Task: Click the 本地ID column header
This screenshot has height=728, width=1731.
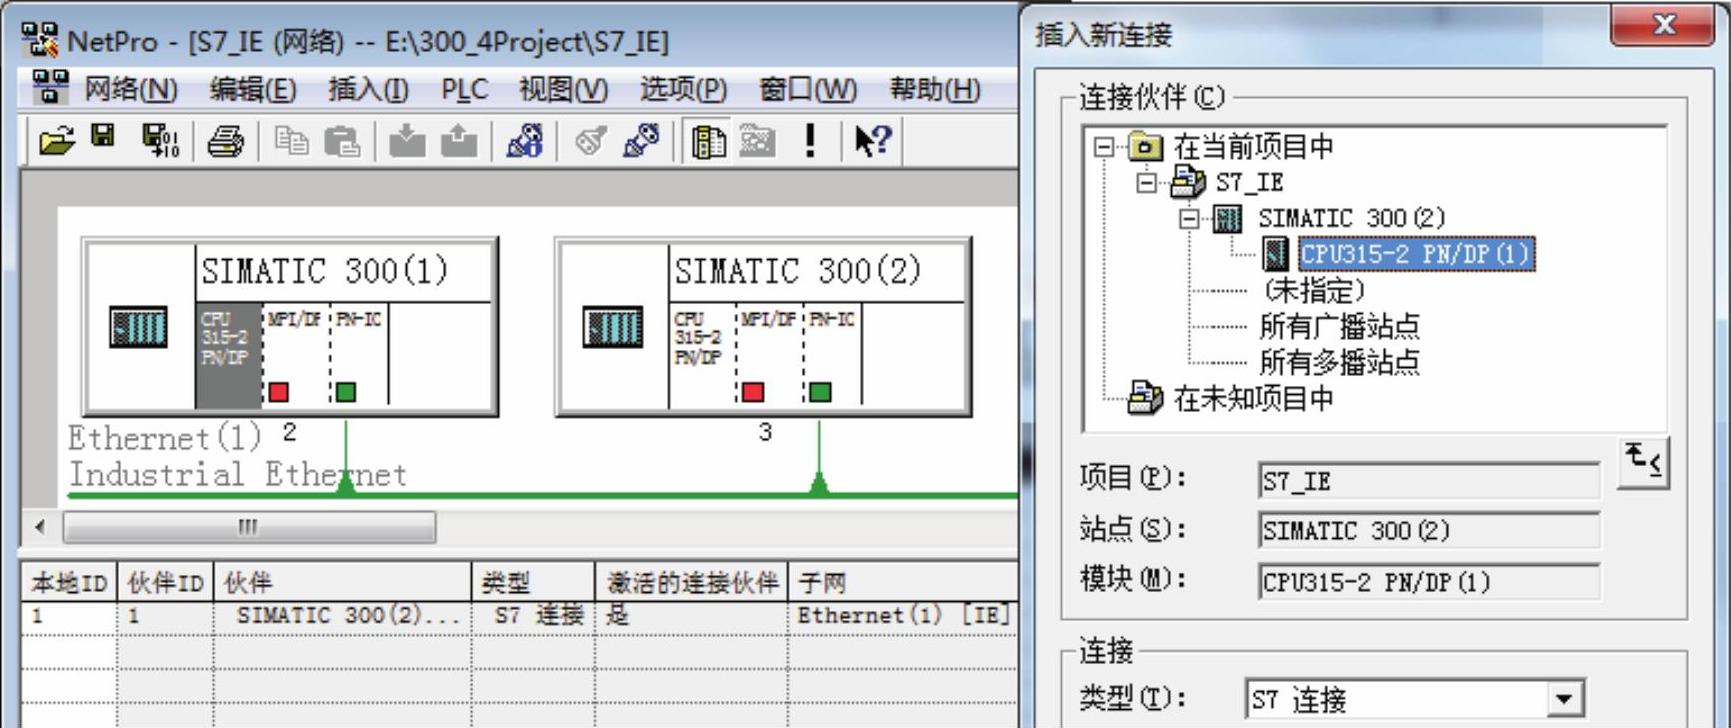Action: tap(69, 582)
